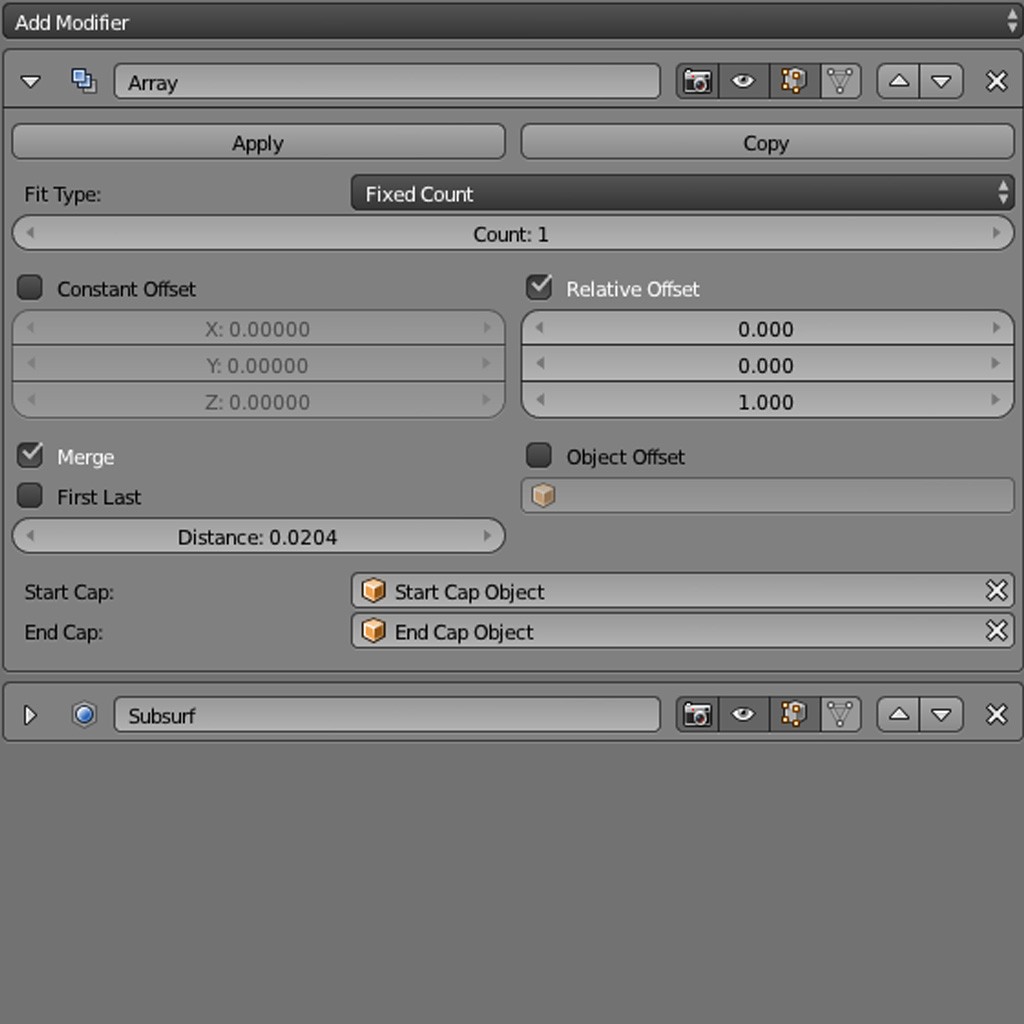Screen dimensions: 1024x1024
Task: Clear the End Cap Object with the X
Action: tap(996, 631)
